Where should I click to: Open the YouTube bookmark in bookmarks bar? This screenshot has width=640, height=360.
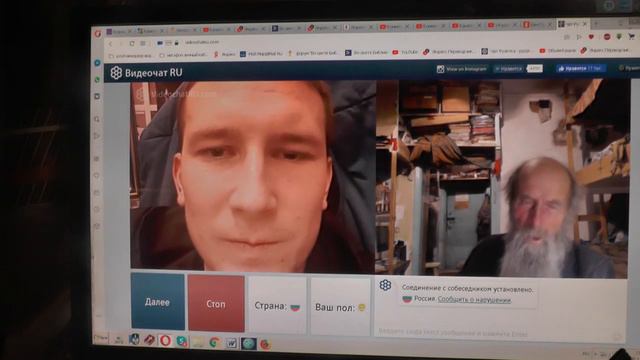[405, 52]
